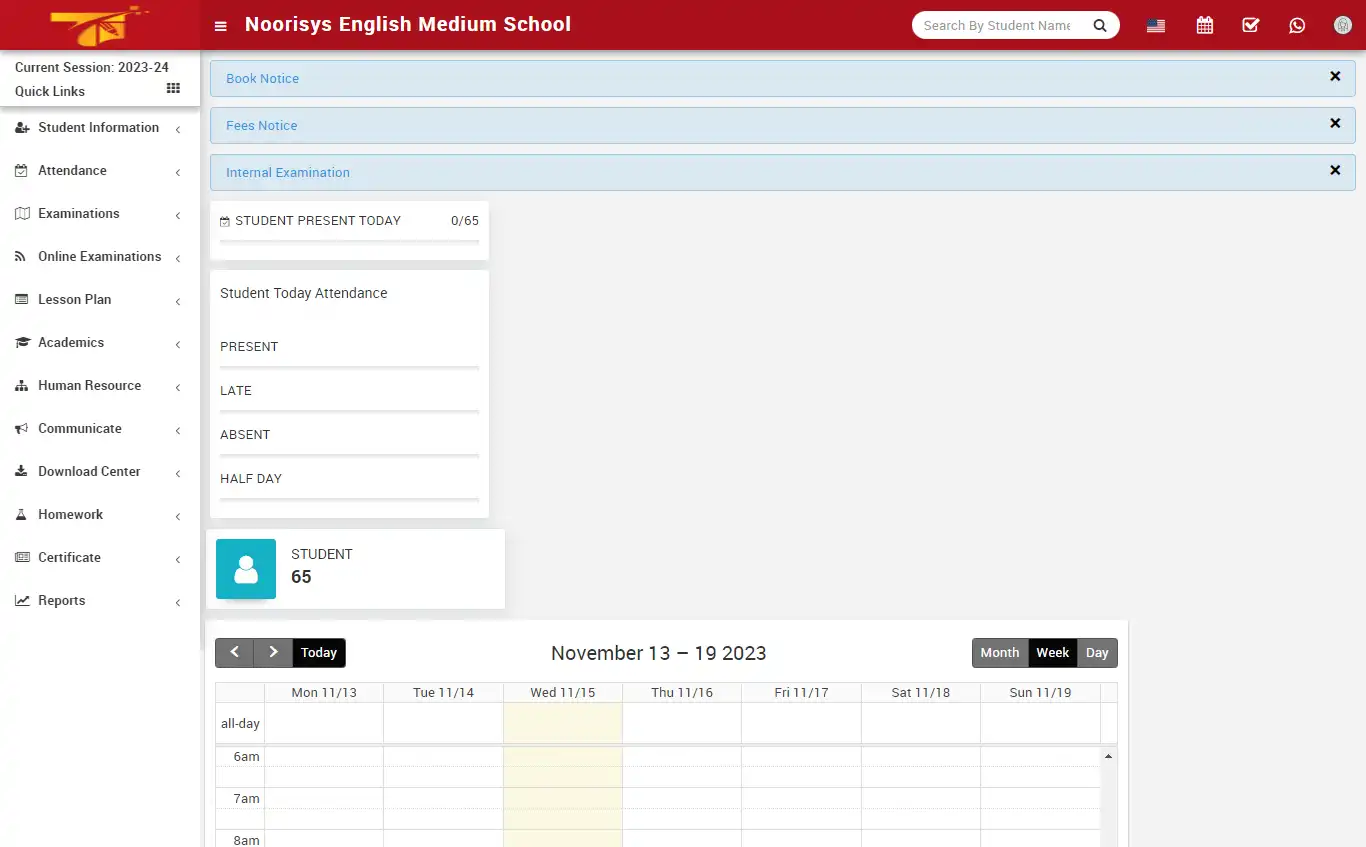The width and height of the screenshot is (1366, 847).
Task: Expand the Examinations section
Action: click(80, 213)
